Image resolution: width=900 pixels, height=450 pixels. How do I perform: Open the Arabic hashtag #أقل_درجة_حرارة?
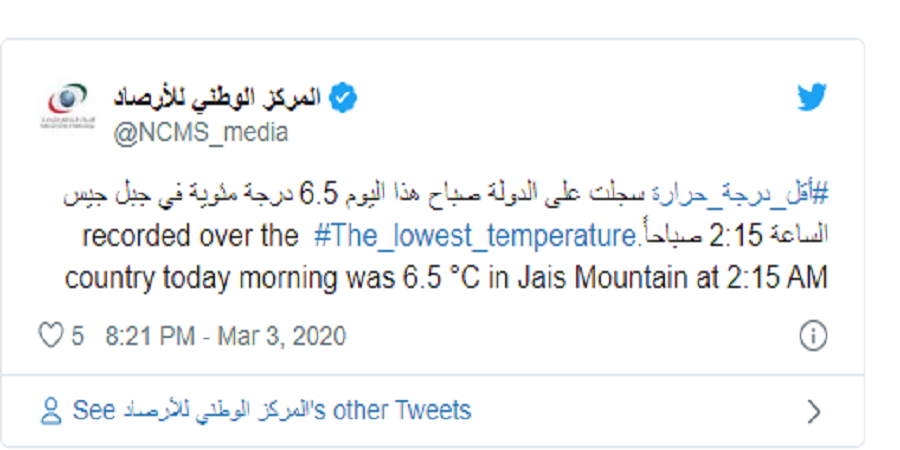[740, 195]
